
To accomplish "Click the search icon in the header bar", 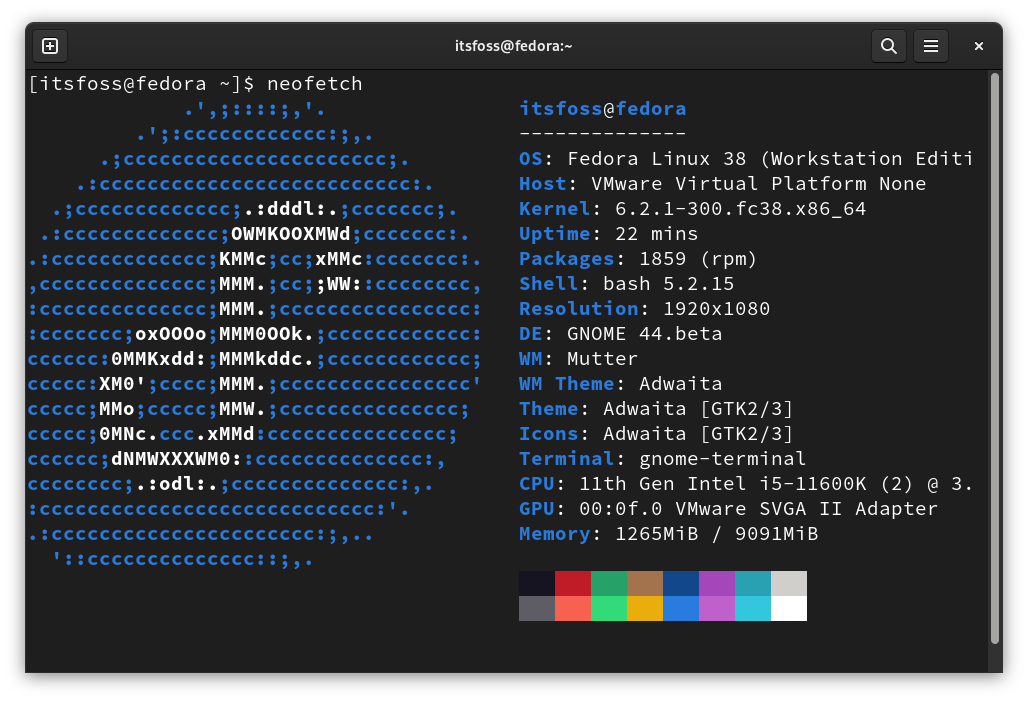I will pyautogui.click(x=888, y=46).
